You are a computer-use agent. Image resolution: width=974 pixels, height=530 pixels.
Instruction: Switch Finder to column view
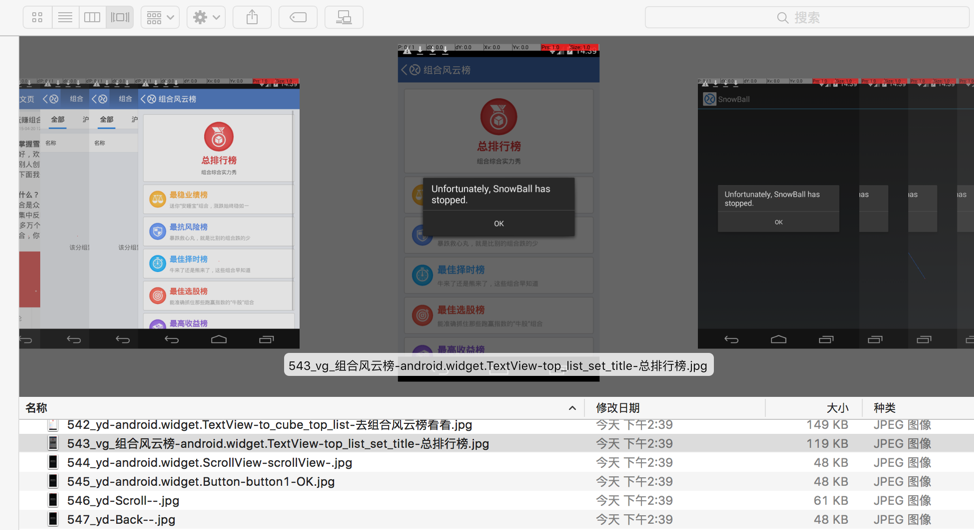pos(92,17)
